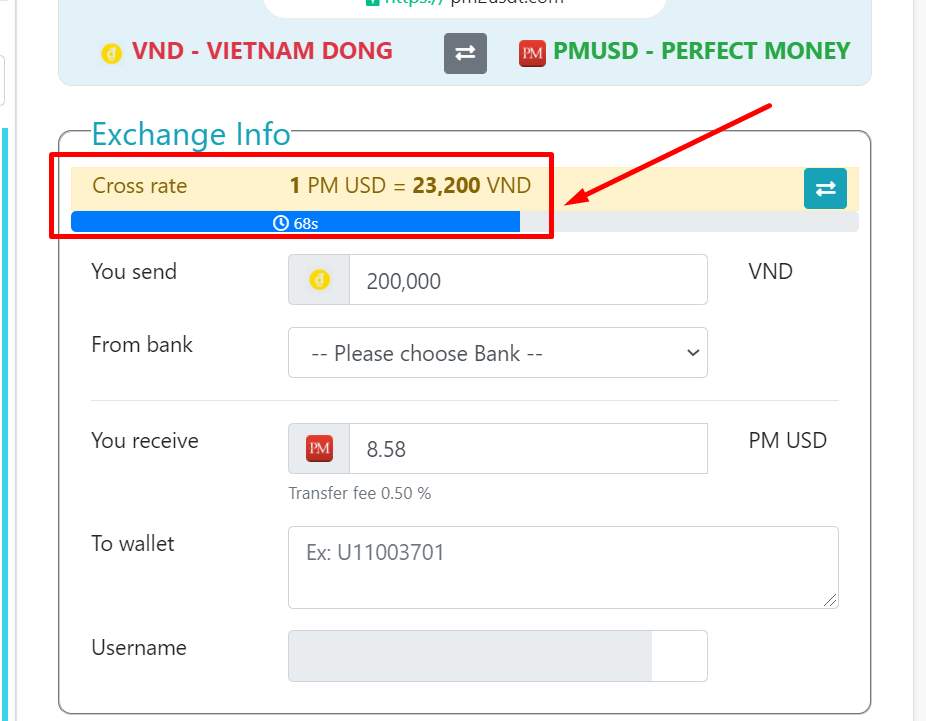926x721 pixels.
Task: Click the dong coin icon before You send amount
Action: (x=319, y=280)
